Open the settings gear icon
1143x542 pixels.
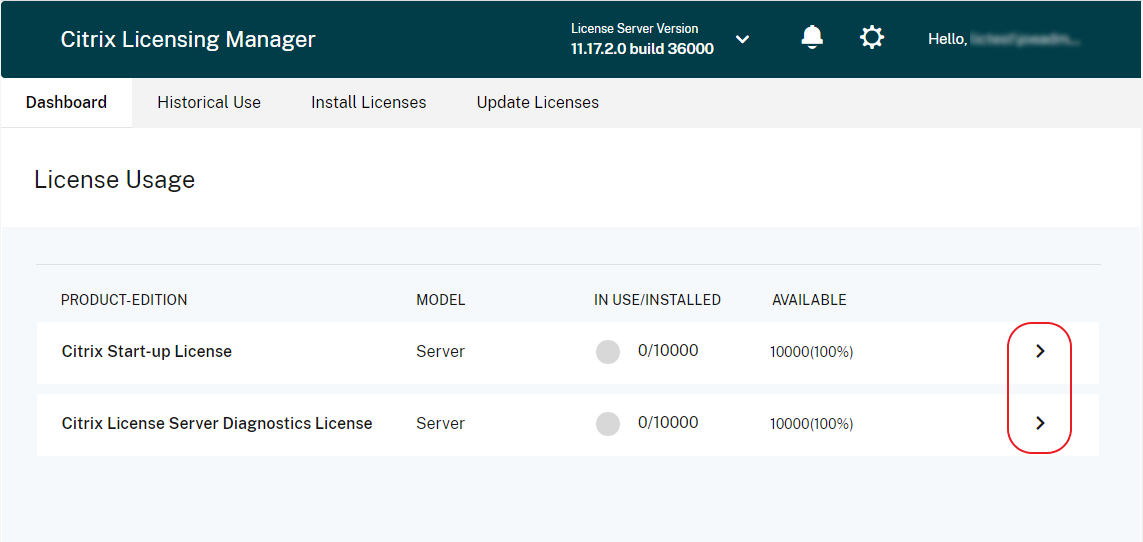coord(872,38)
